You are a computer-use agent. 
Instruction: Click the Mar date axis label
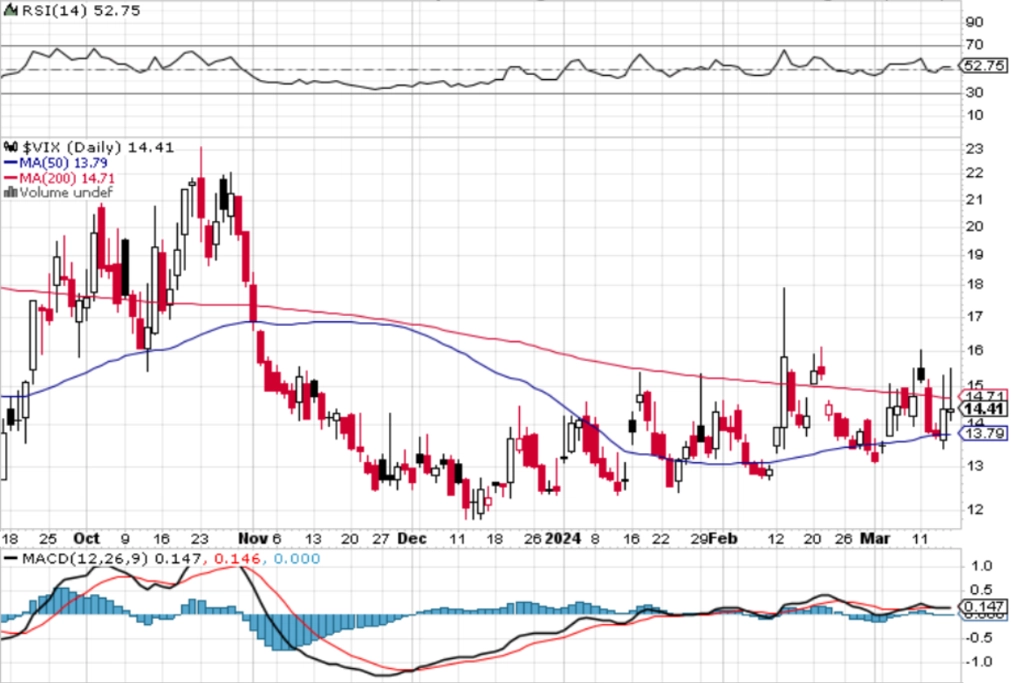(x=876, y=539)
